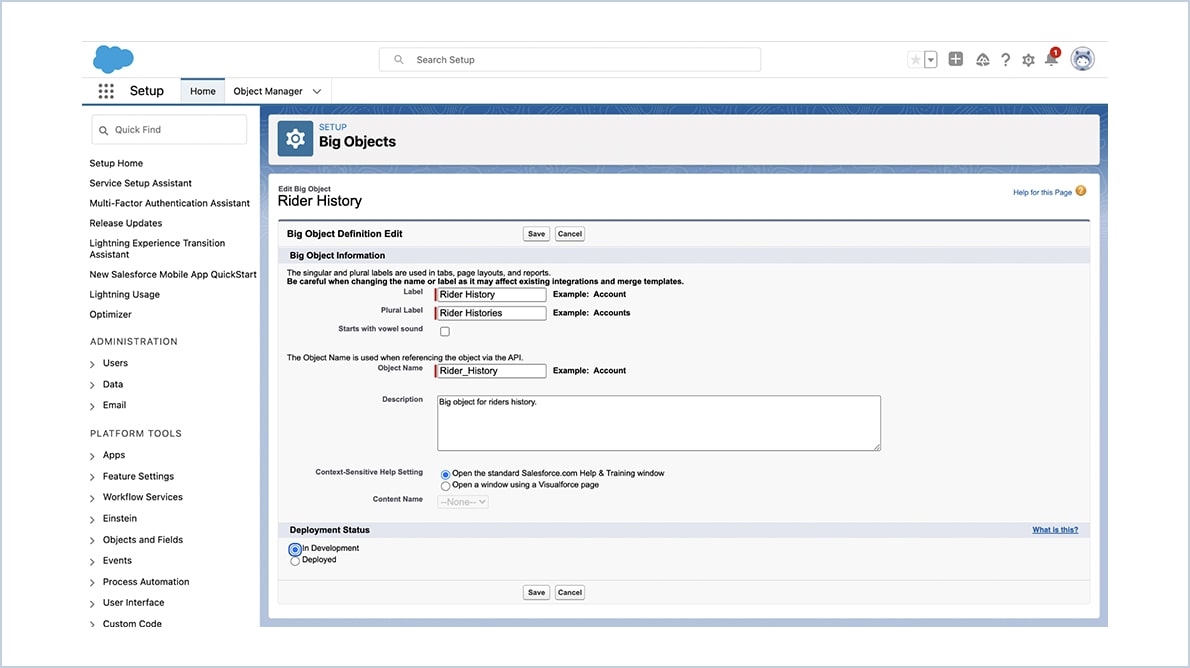Check the Starts with vowel sound checkbox
This screenshot has width=1190, height=668.
click(444, 331)
